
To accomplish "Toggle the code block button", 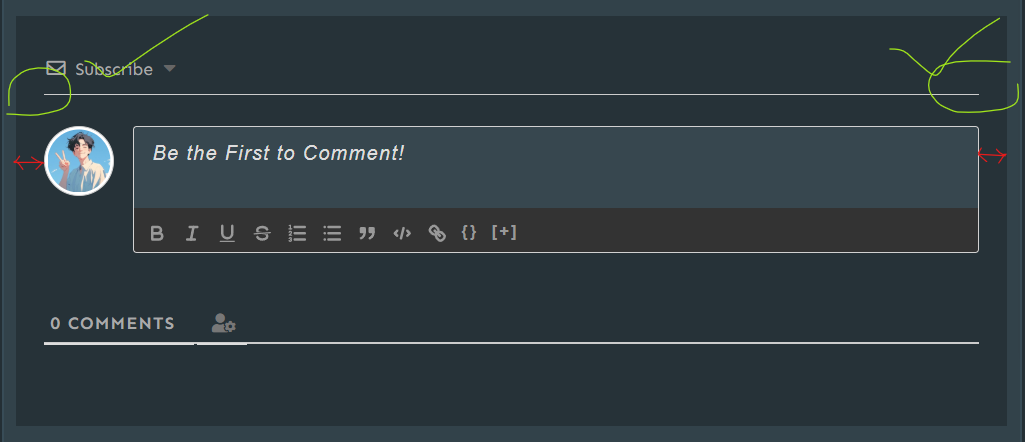I will point(402,233).
